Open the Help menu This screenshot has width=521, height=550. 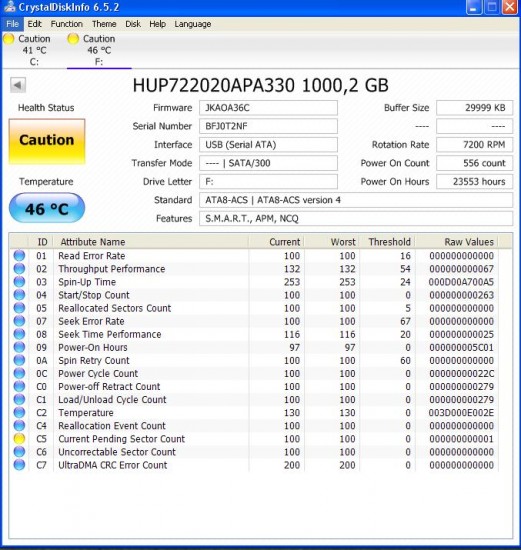[x=158, y=24]
